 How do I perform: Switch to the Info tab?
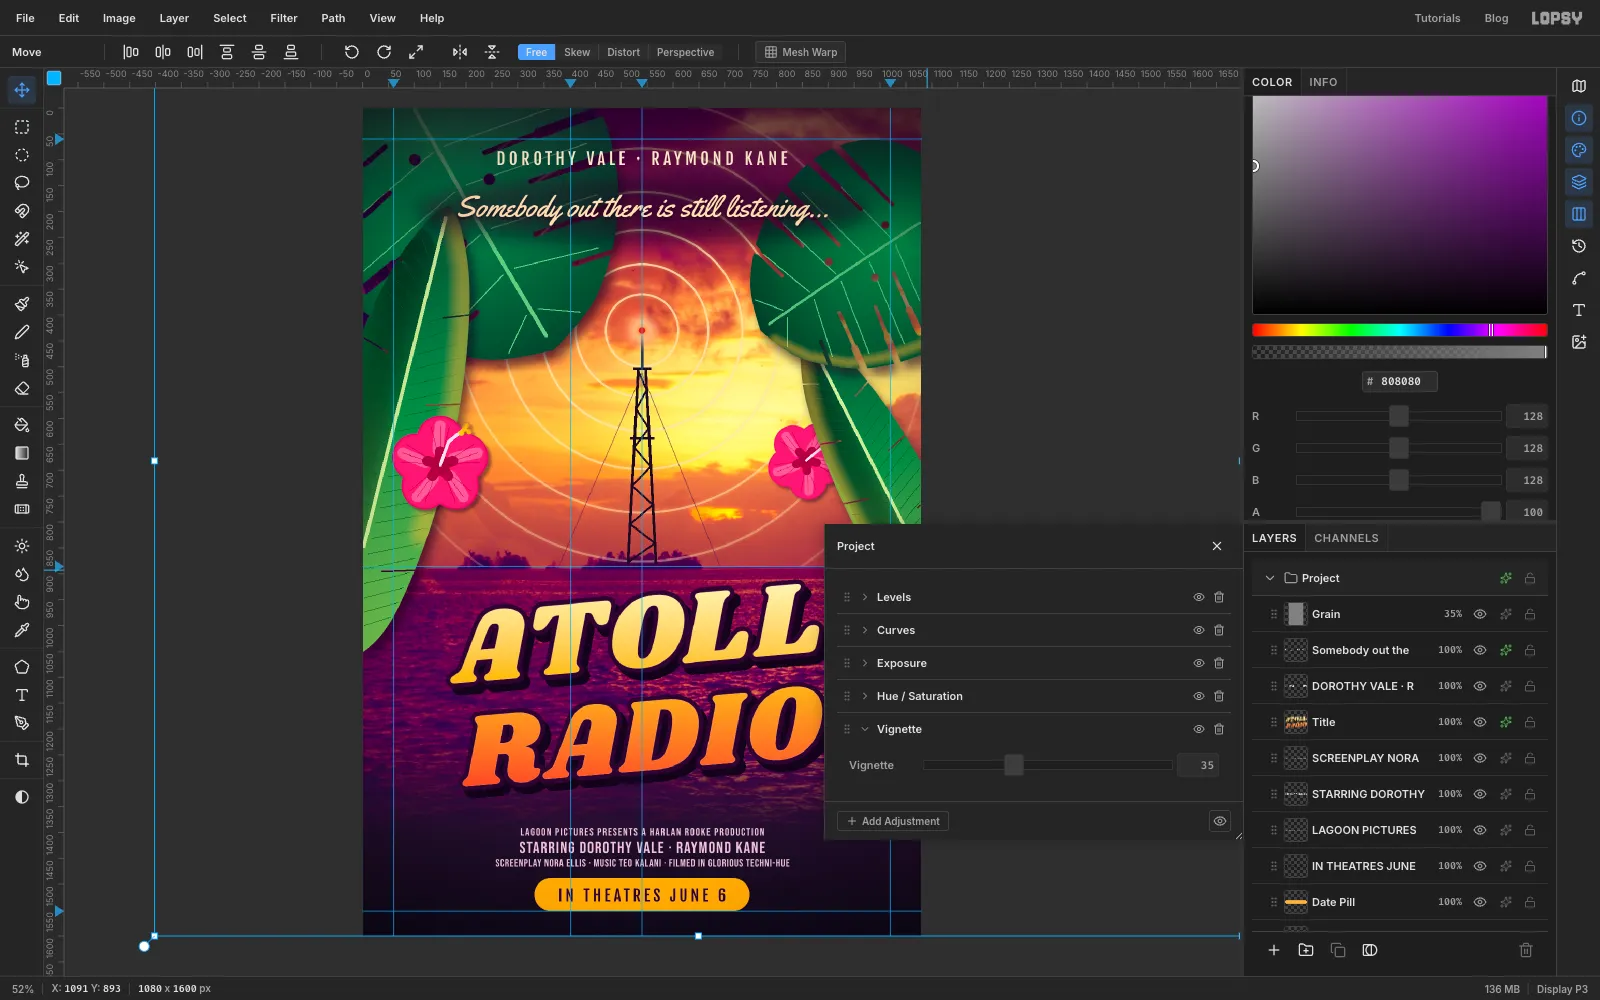click(x=1323, y=82)
